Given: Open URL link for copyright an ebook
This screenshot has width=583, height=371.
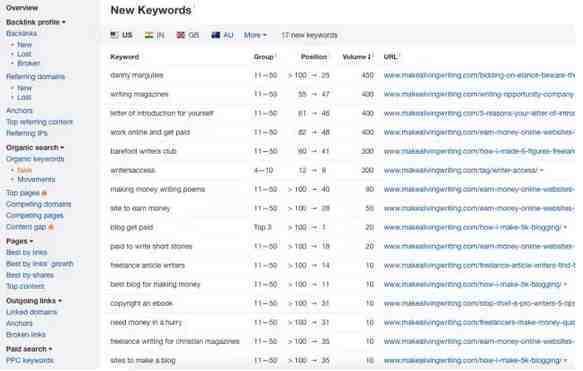Looking at the screenshot, I should pos(479,304).
